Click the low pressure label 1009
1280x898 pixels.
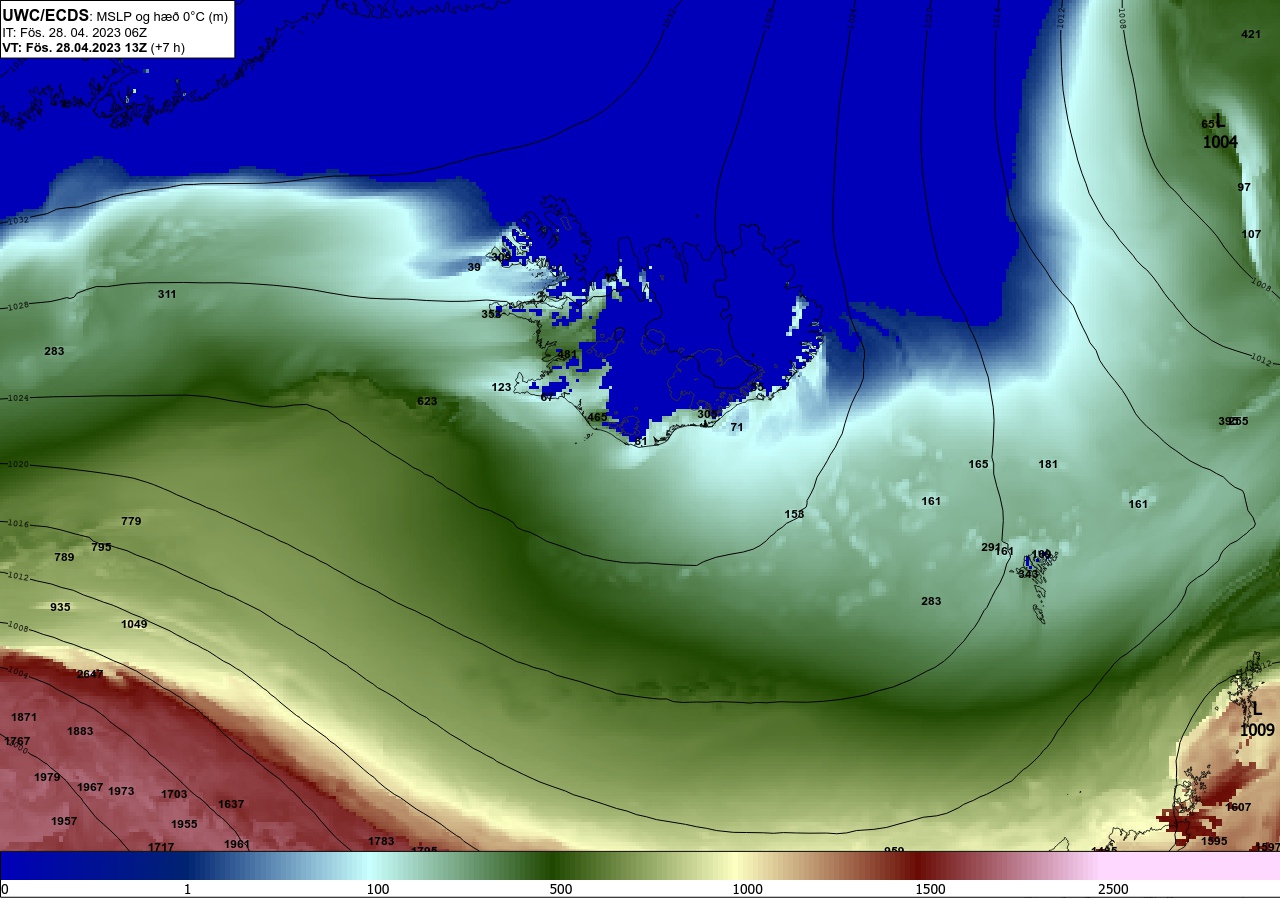pyautogui.click(x=1257, y=730)
